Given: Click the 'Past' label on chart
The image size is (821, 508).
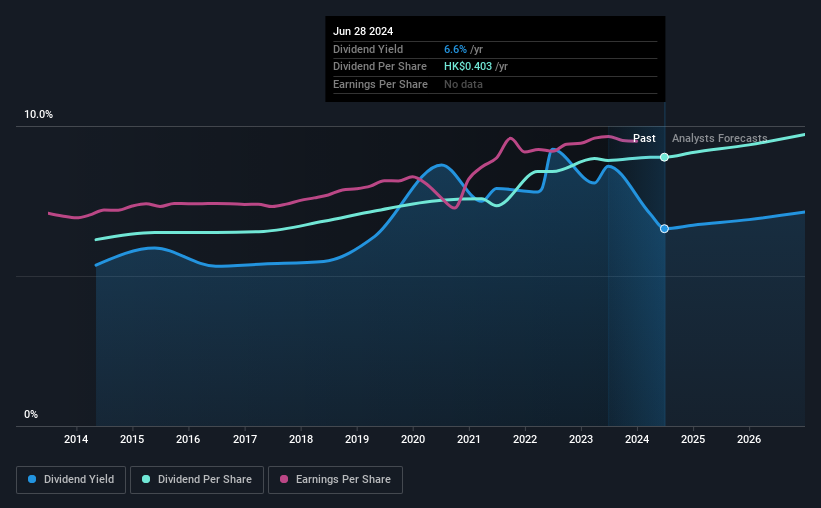Looking at the screenshot, I should [644, 138].
